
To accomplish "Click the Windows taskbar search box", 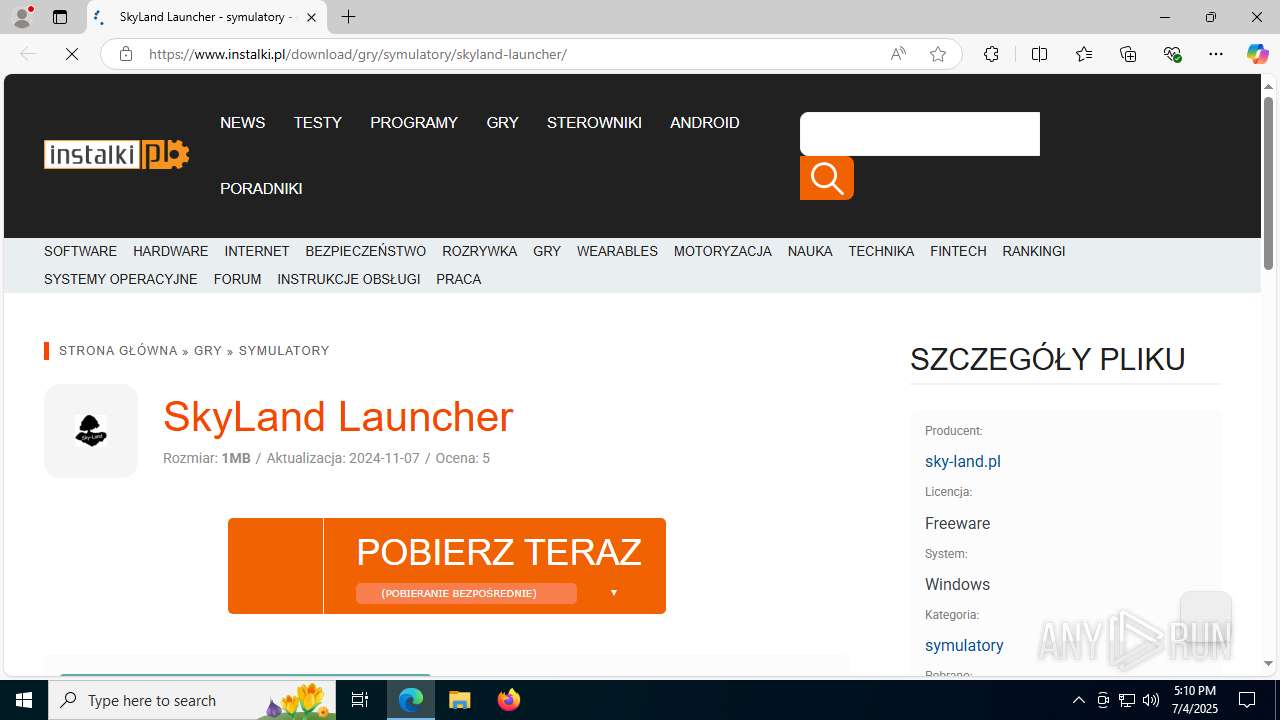I will click(192, 700).
